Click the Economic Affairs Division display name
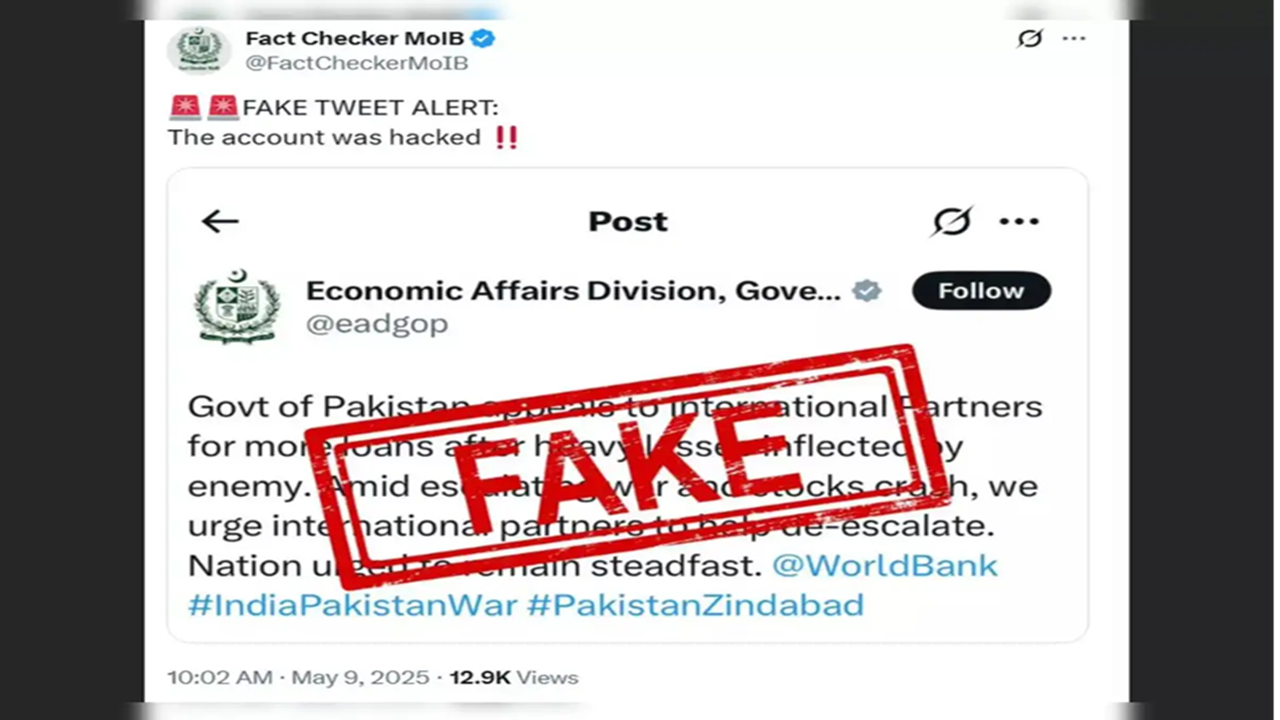This screenshot has height=720, width=1280. tap(573, 291)
